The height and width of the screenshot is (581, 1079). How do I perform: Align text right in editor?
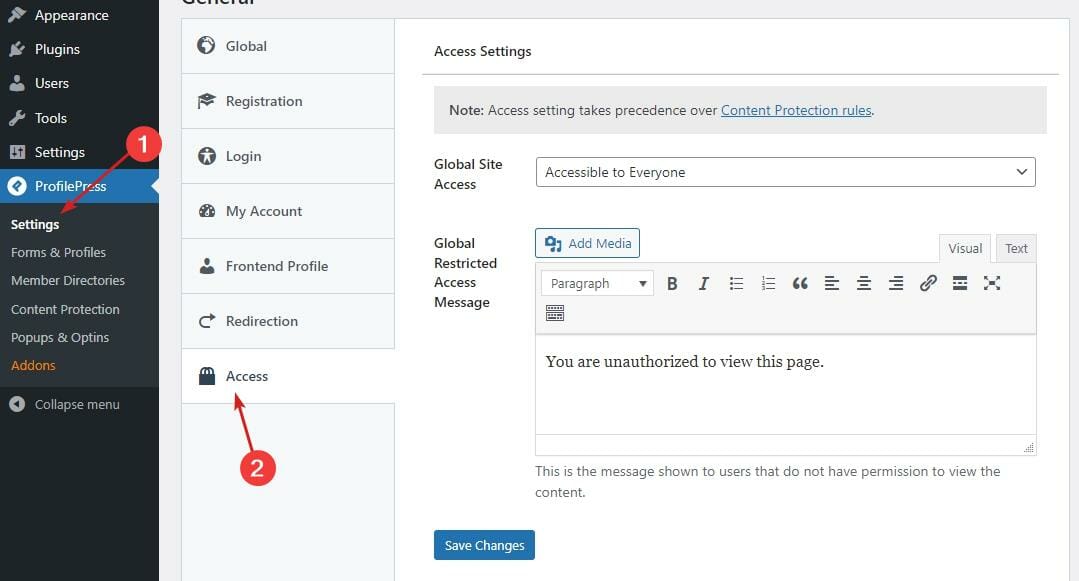pyautogui.click(x=896, y=284)
